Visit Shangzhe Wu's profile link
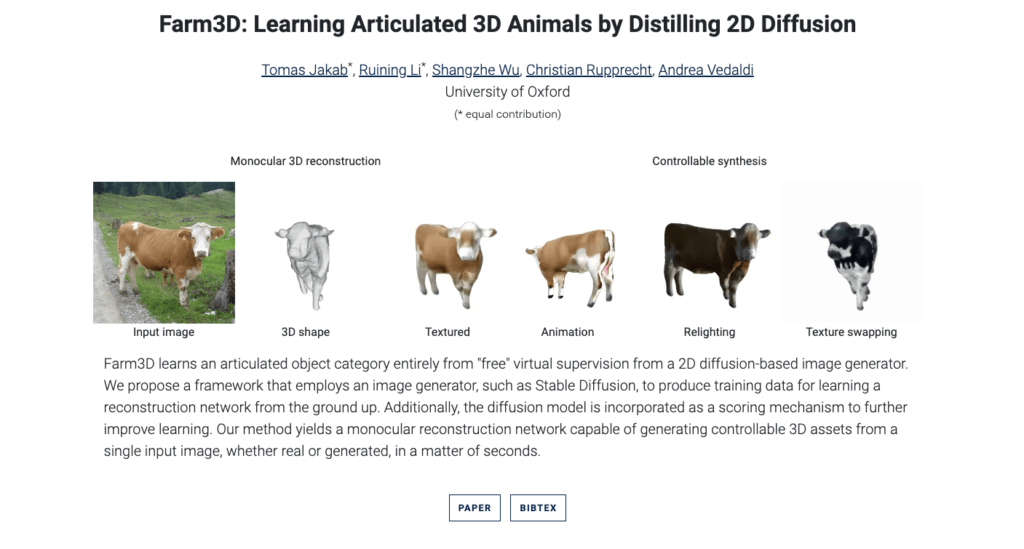The height and width of the screenshot is (549, 1024). (x=475, y=70)
